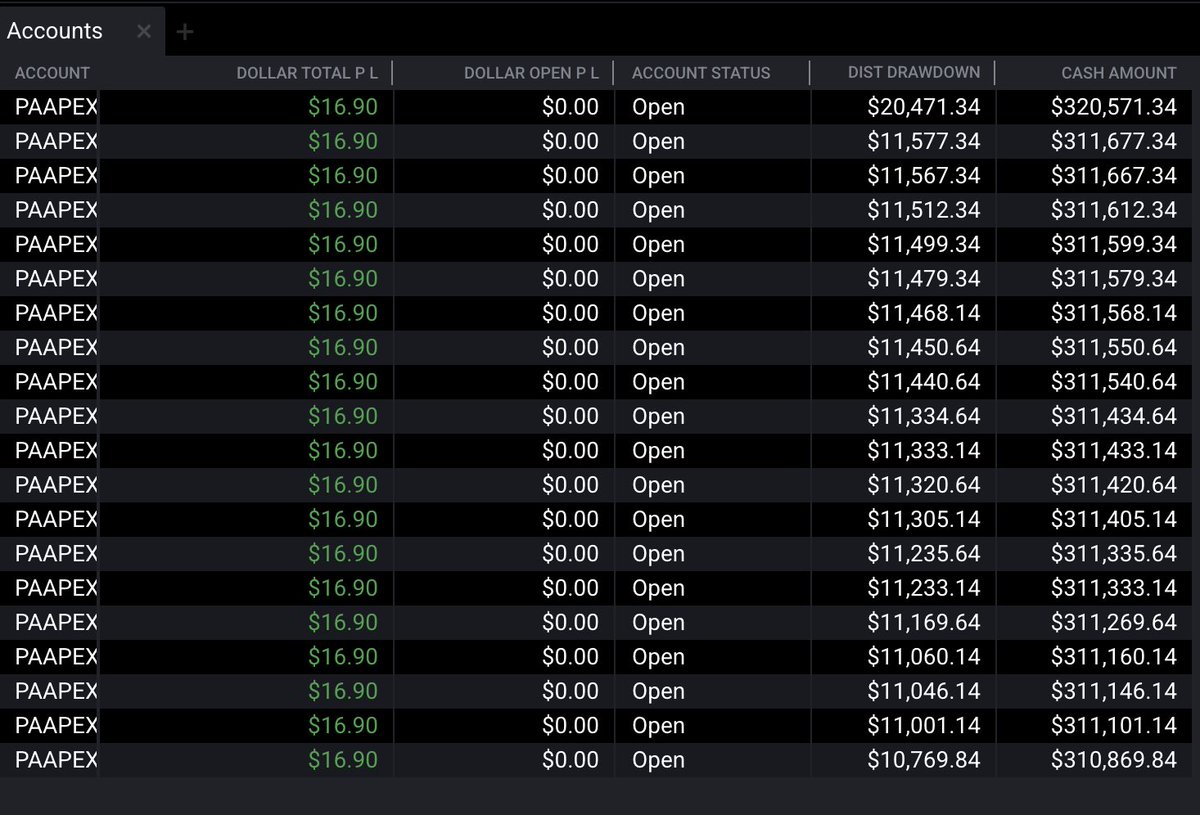This screenshot has width=1200, height=815.
Task: Select drawdown value $11,440.64
Action: pyautogui.click(x=924, y=382)
